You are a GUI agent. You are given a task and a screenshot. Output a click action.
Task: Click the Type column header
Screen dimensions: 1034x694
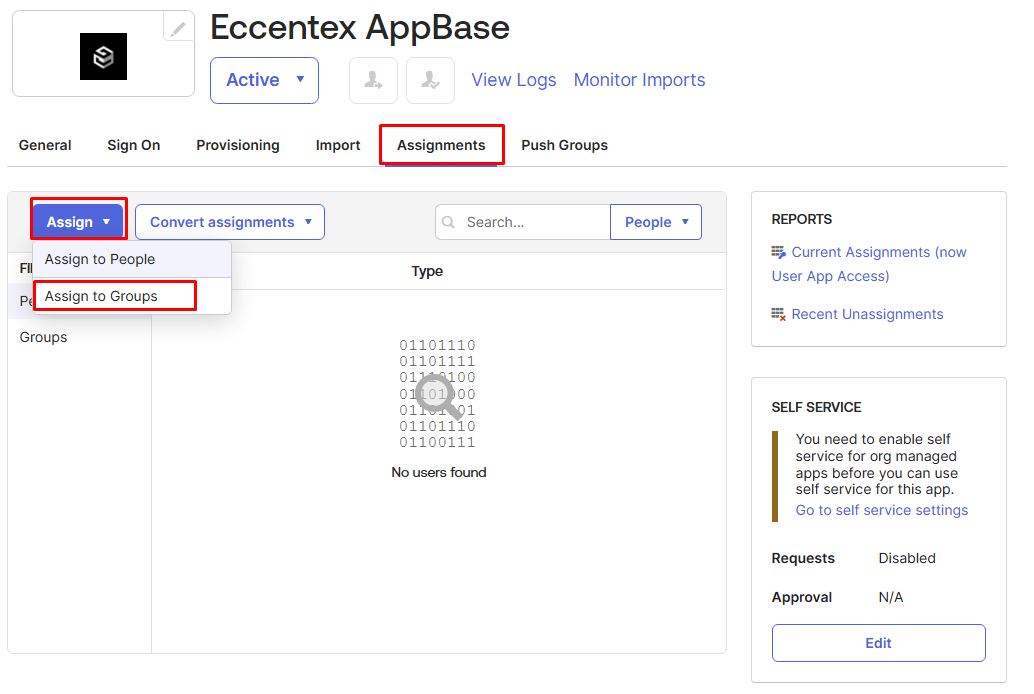427,271
